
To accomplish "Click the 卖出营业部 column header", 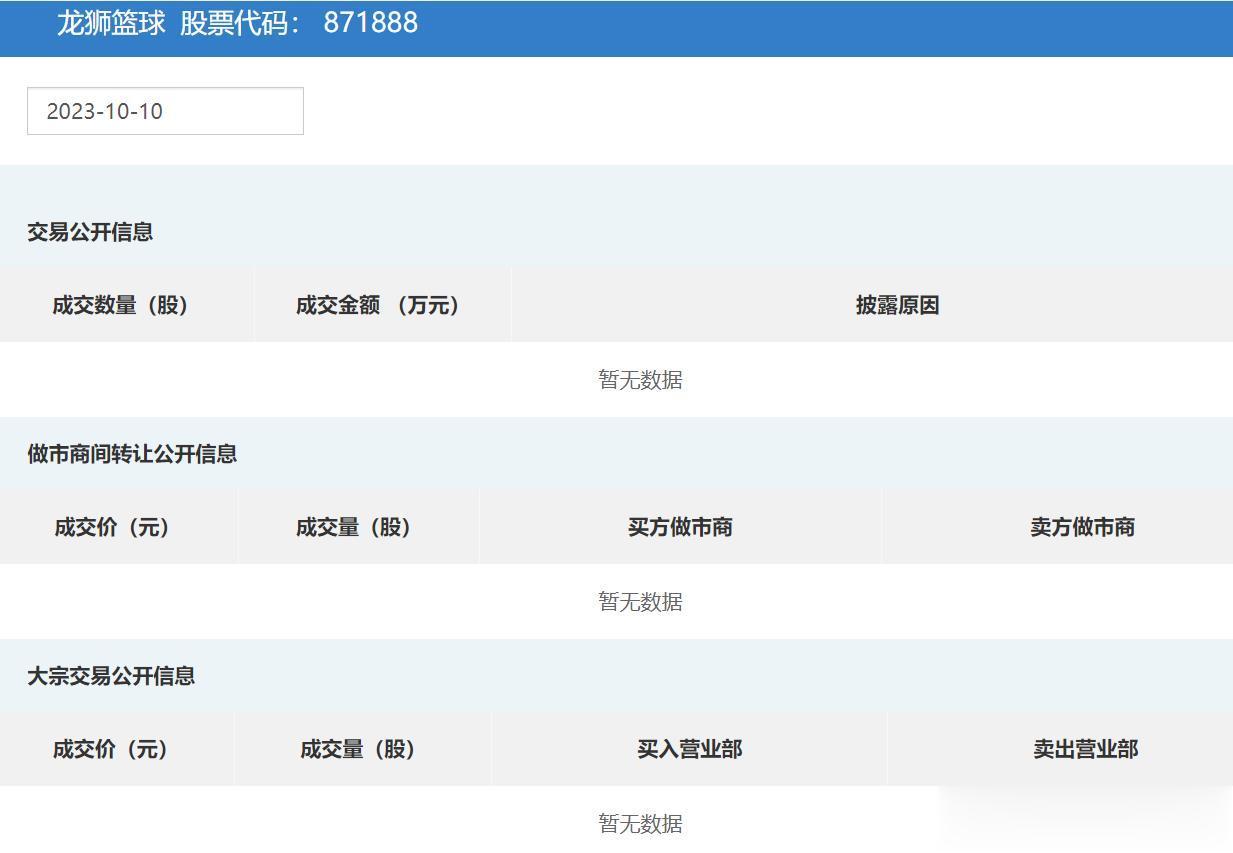I will pyautogui.click(x=1085, y=749).
